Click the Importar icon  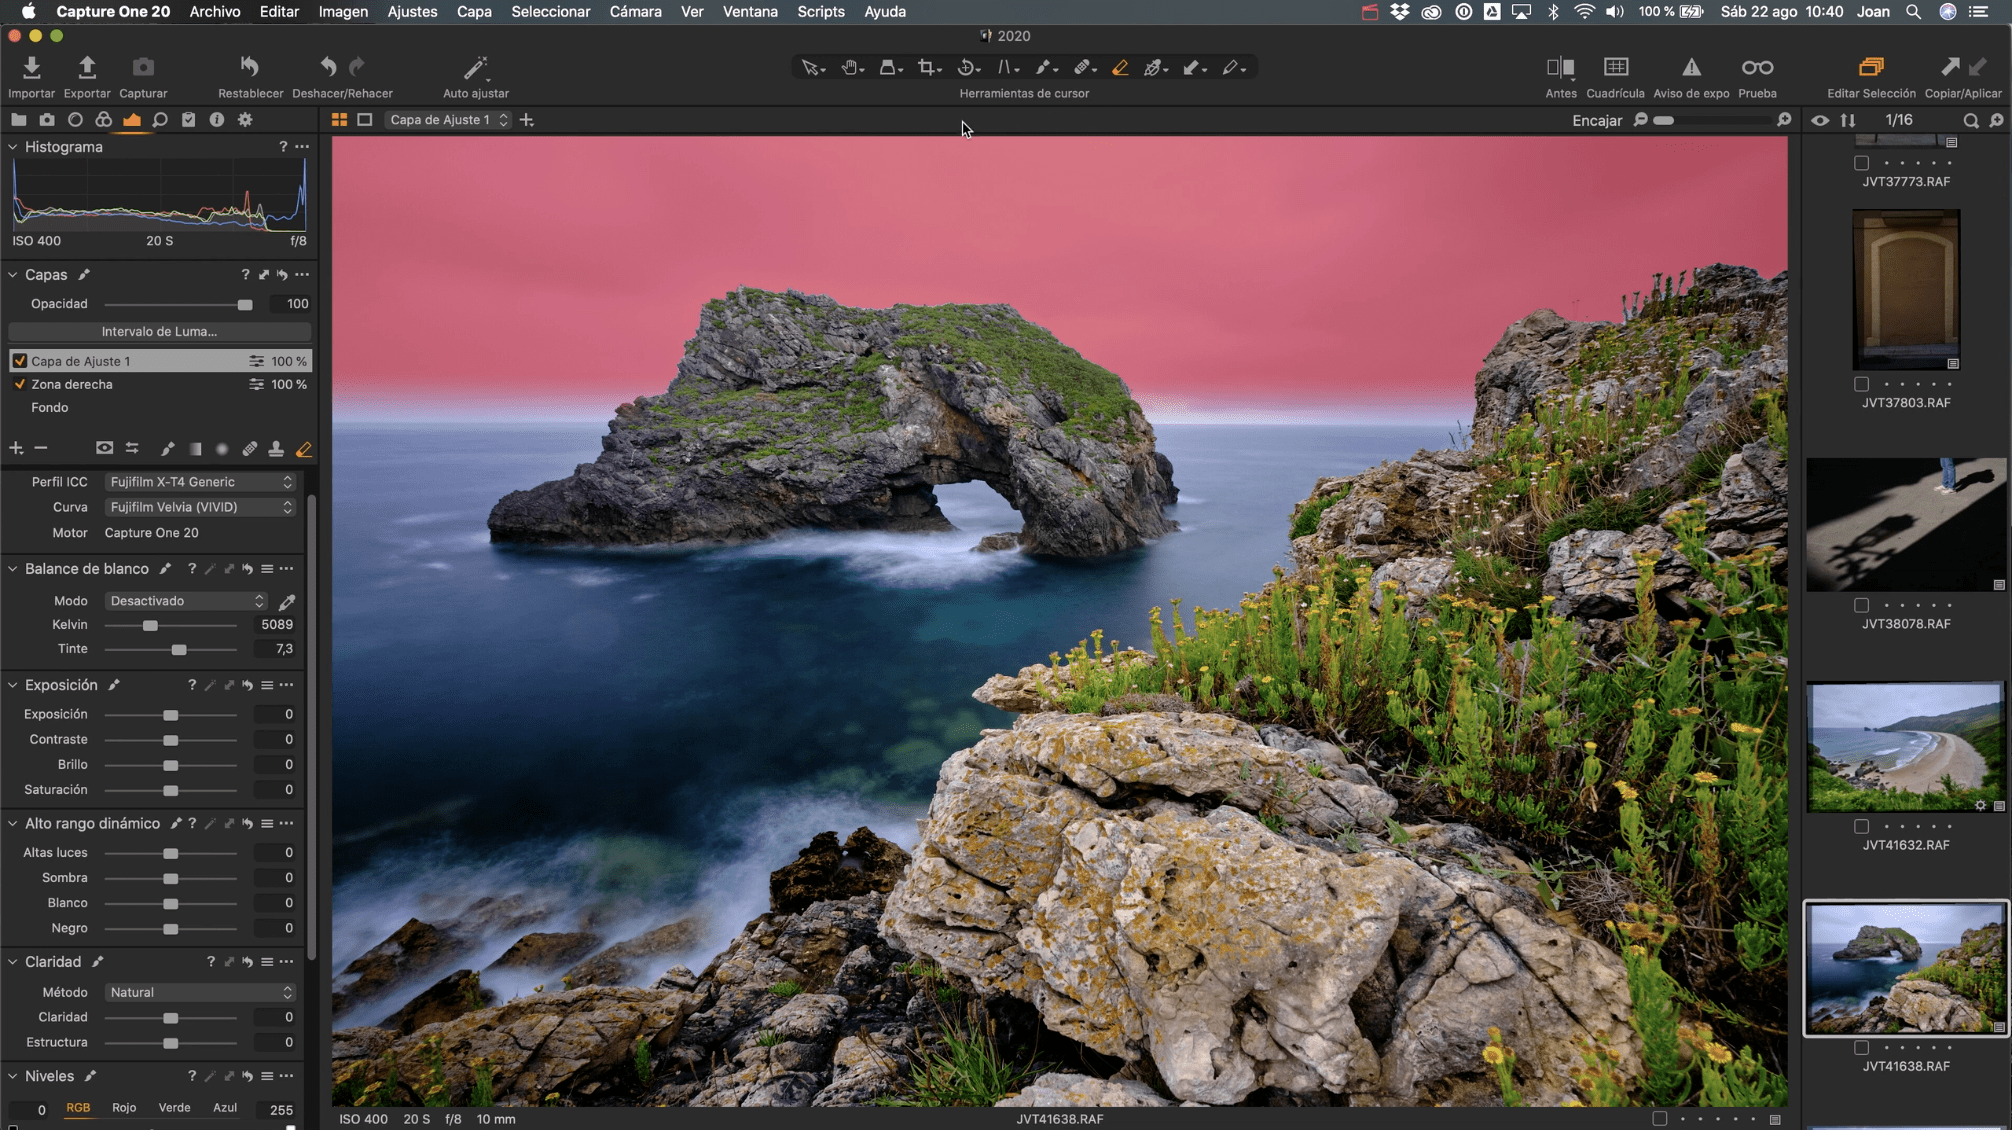pyautogui.click(x=31, y=68)
